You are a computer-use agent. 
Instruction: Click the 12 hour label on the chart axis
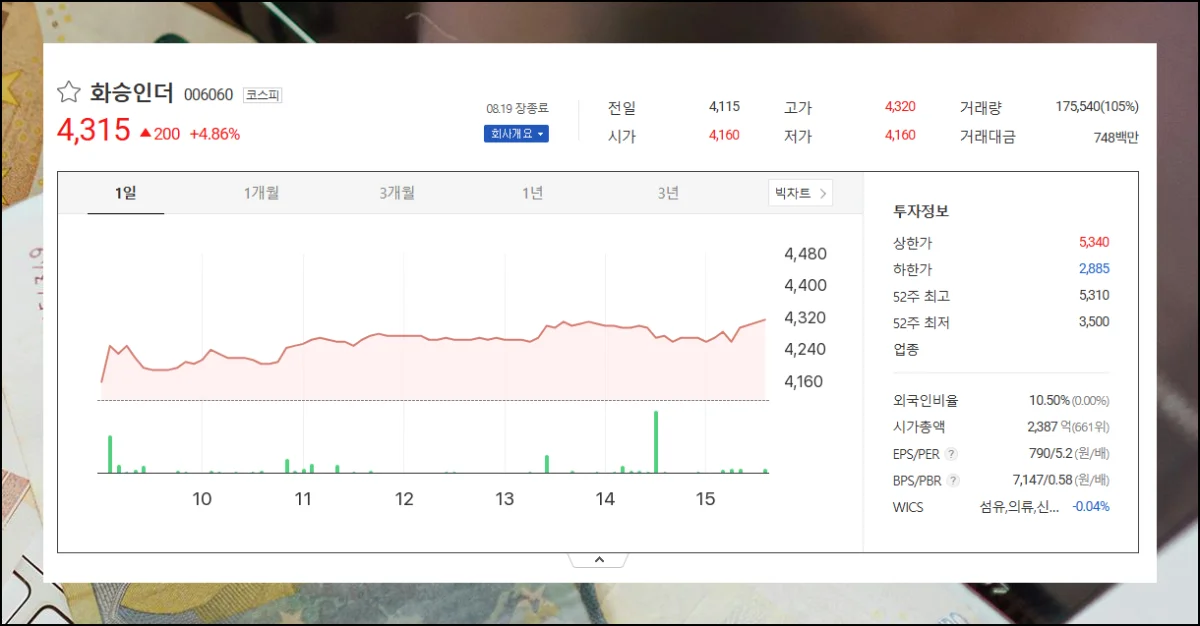(404, 499)
